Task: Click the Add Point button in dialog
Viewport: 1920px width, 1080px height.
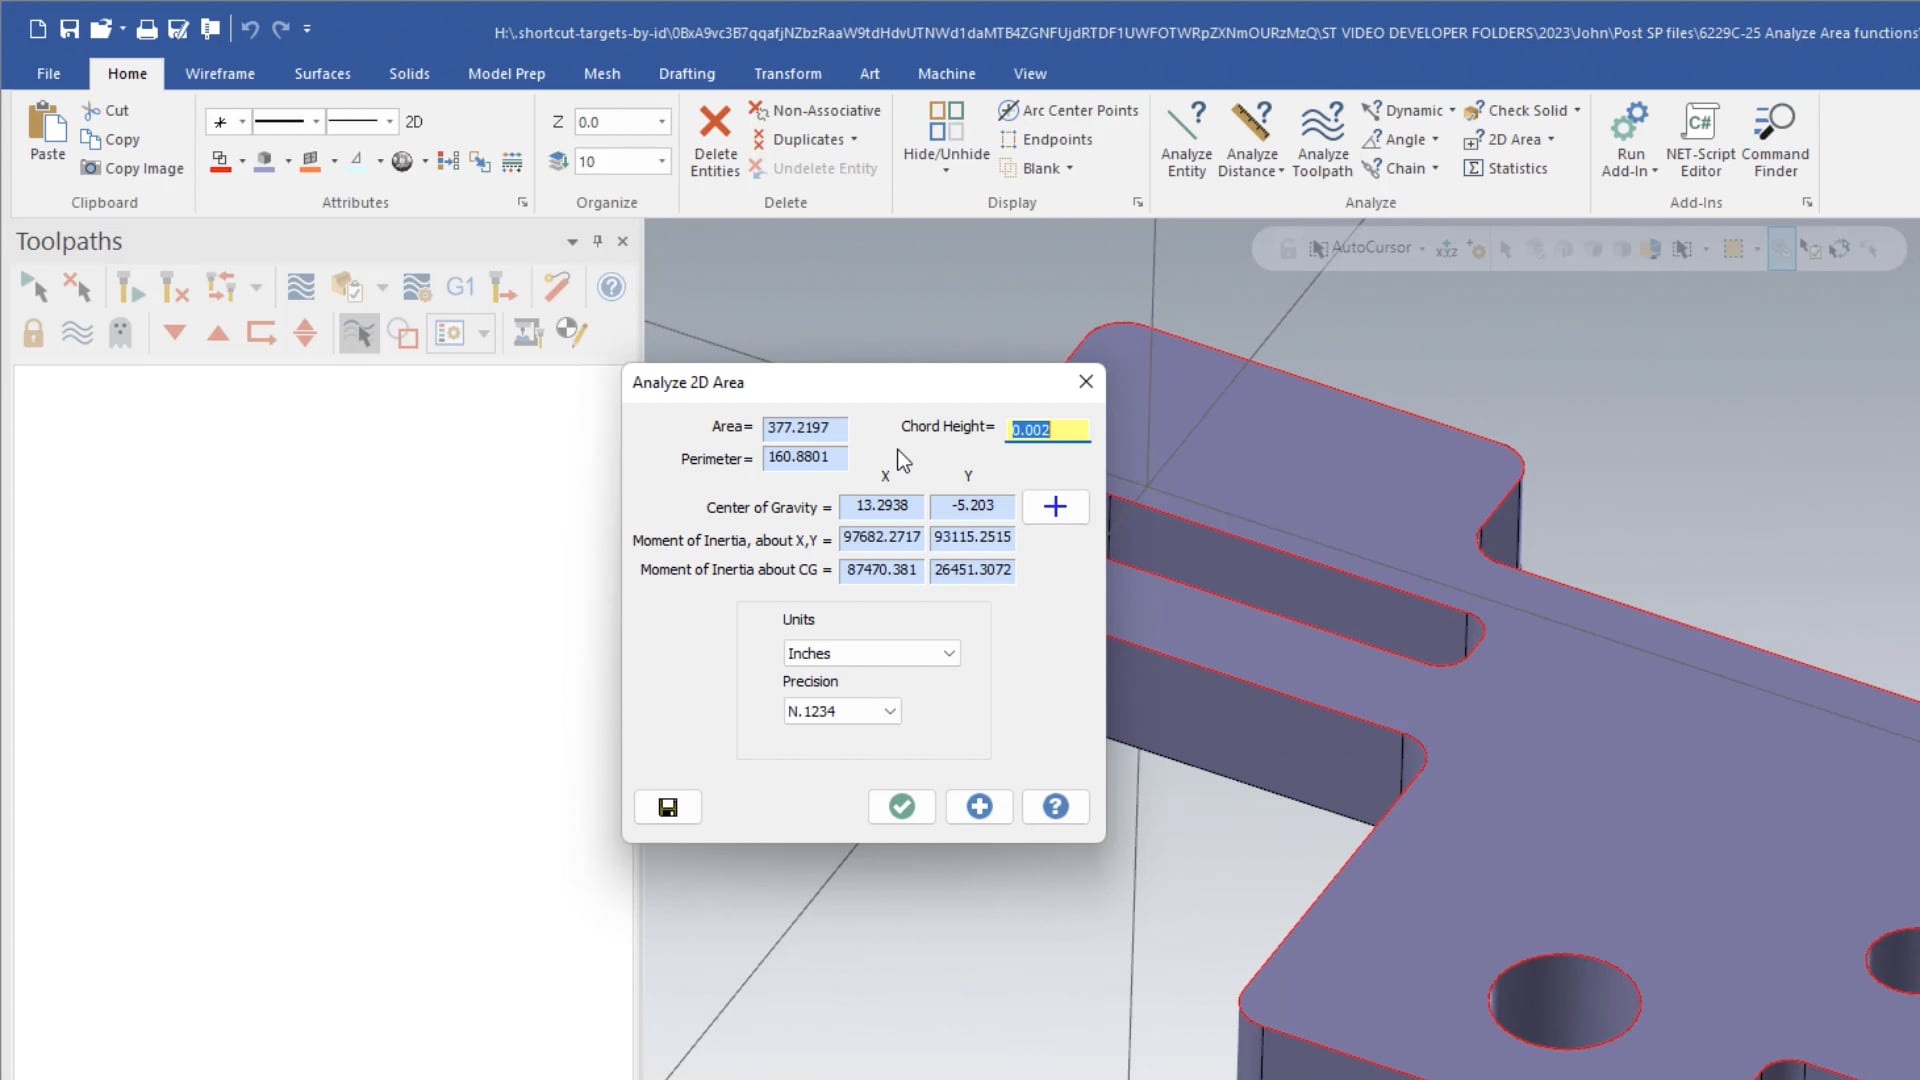Action: [1056, 506]
